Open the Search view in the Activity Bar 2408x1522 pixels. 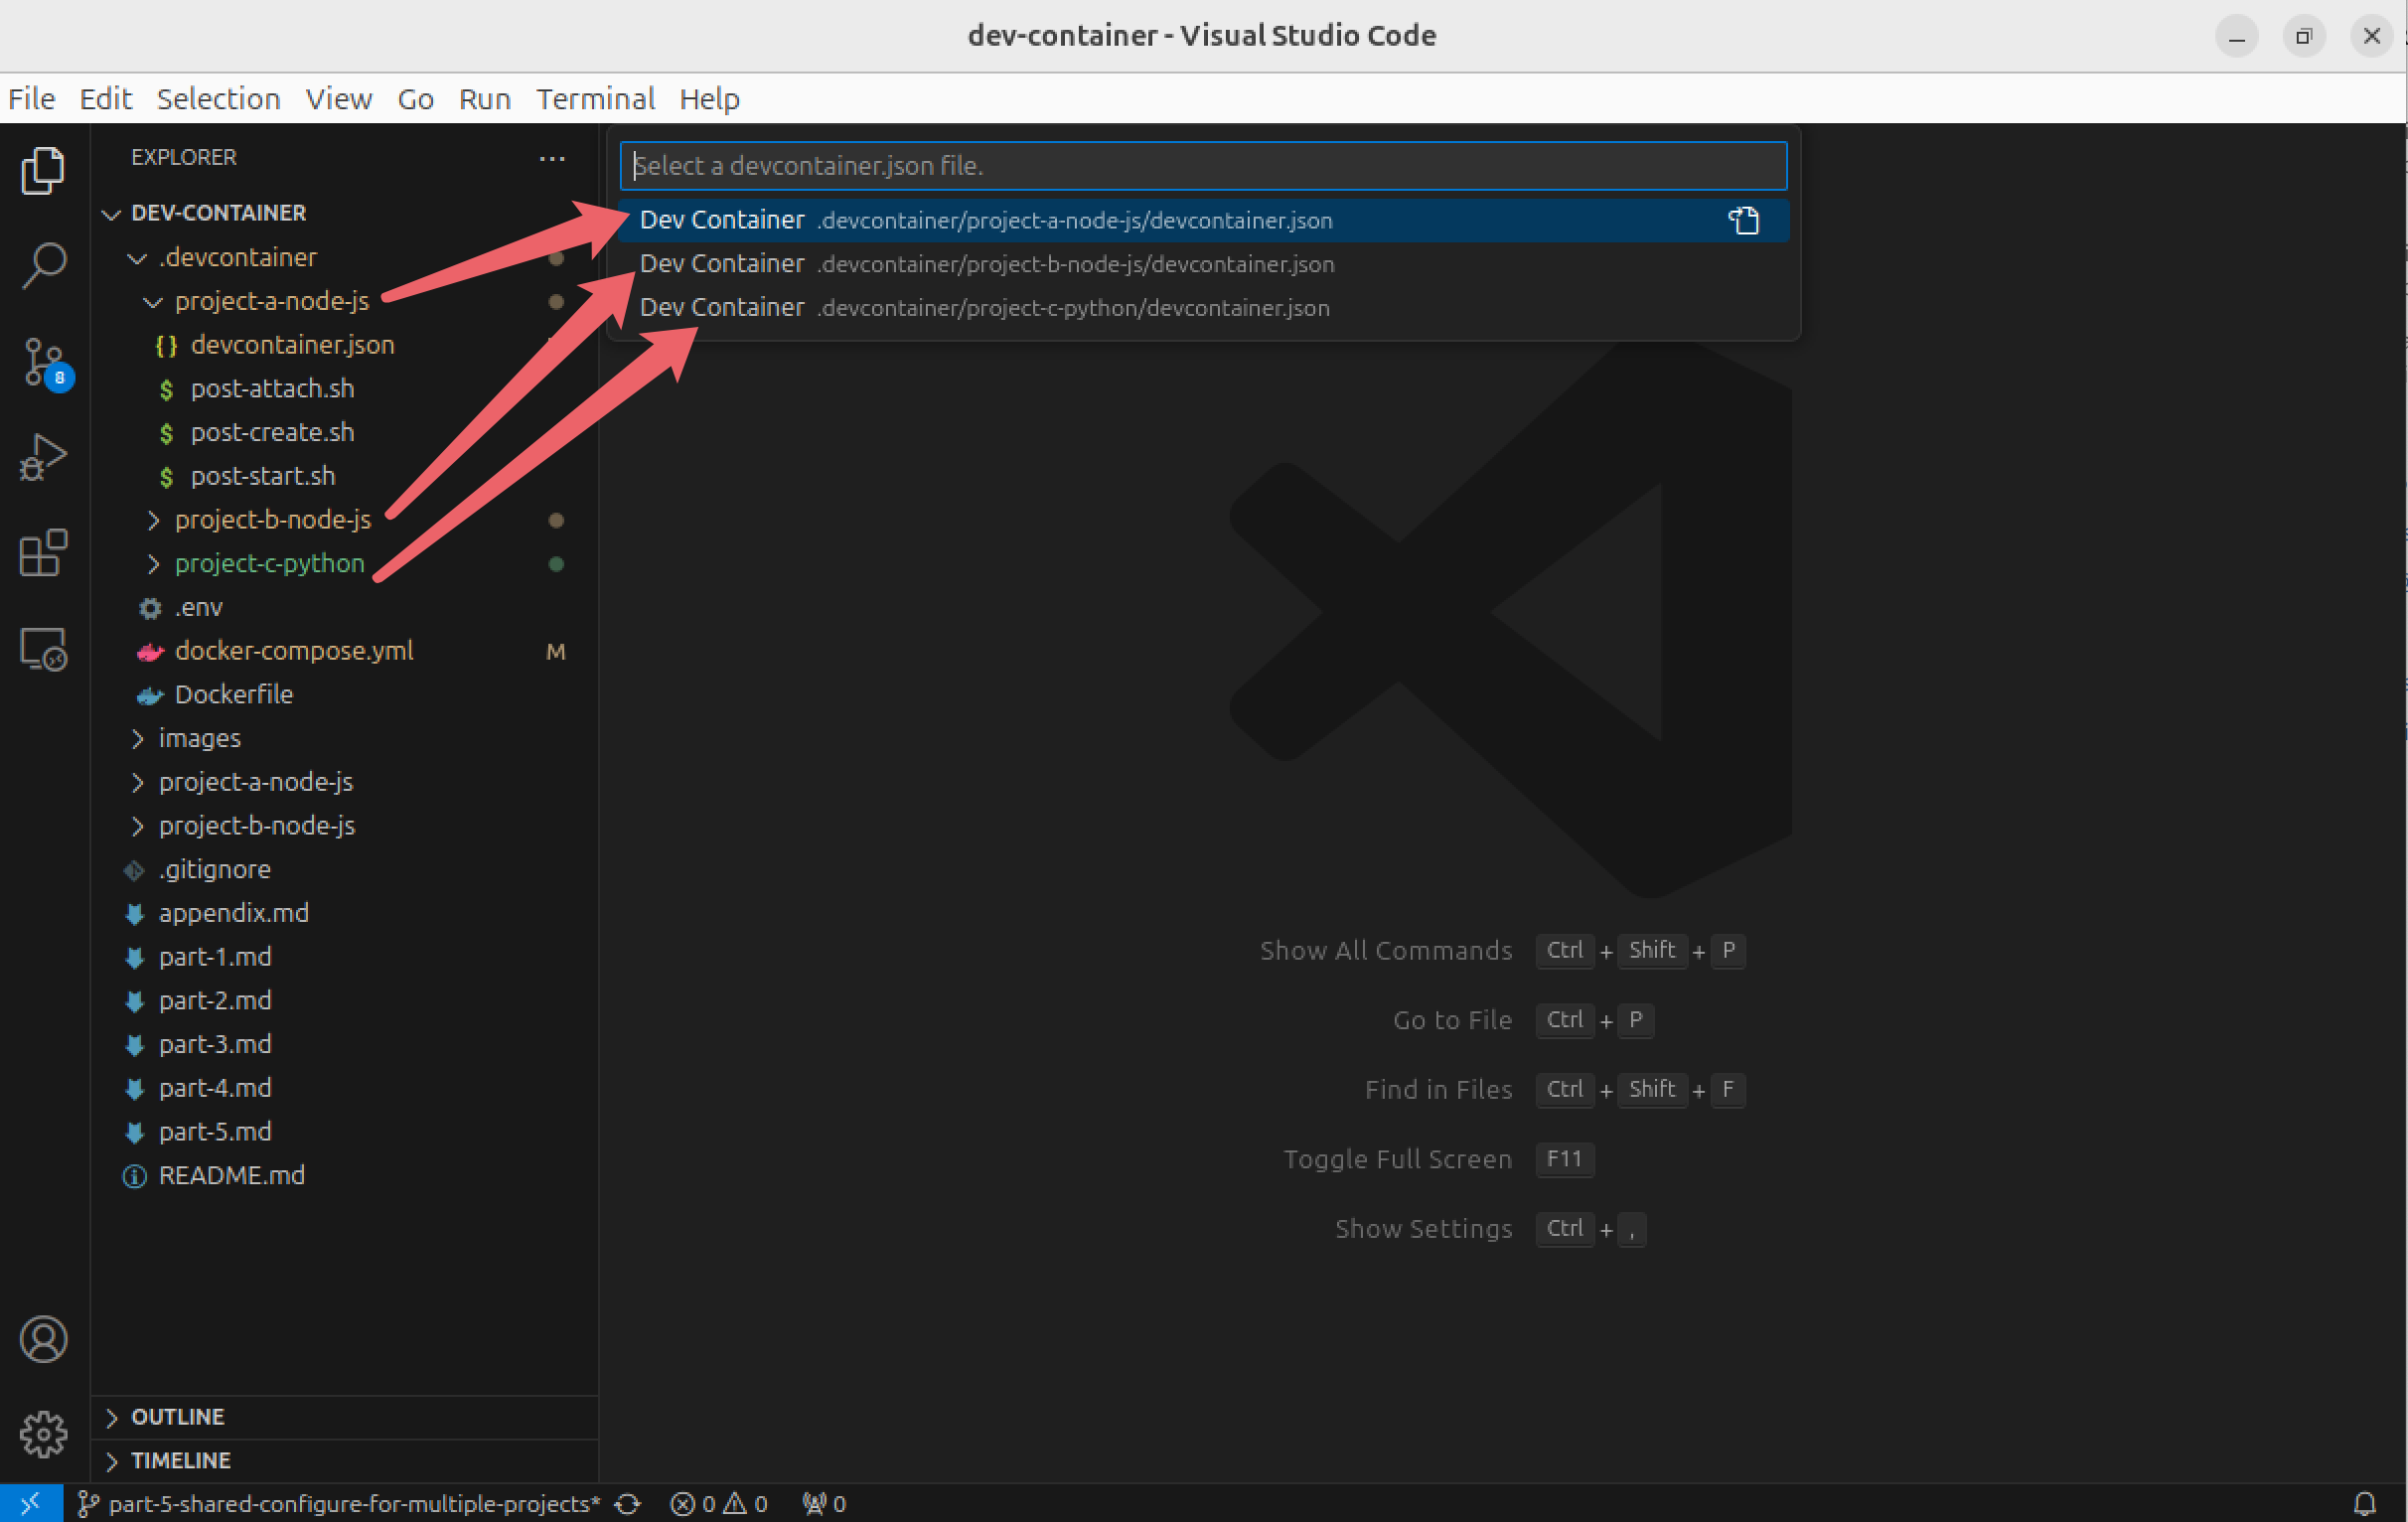(x=44, y=263)
